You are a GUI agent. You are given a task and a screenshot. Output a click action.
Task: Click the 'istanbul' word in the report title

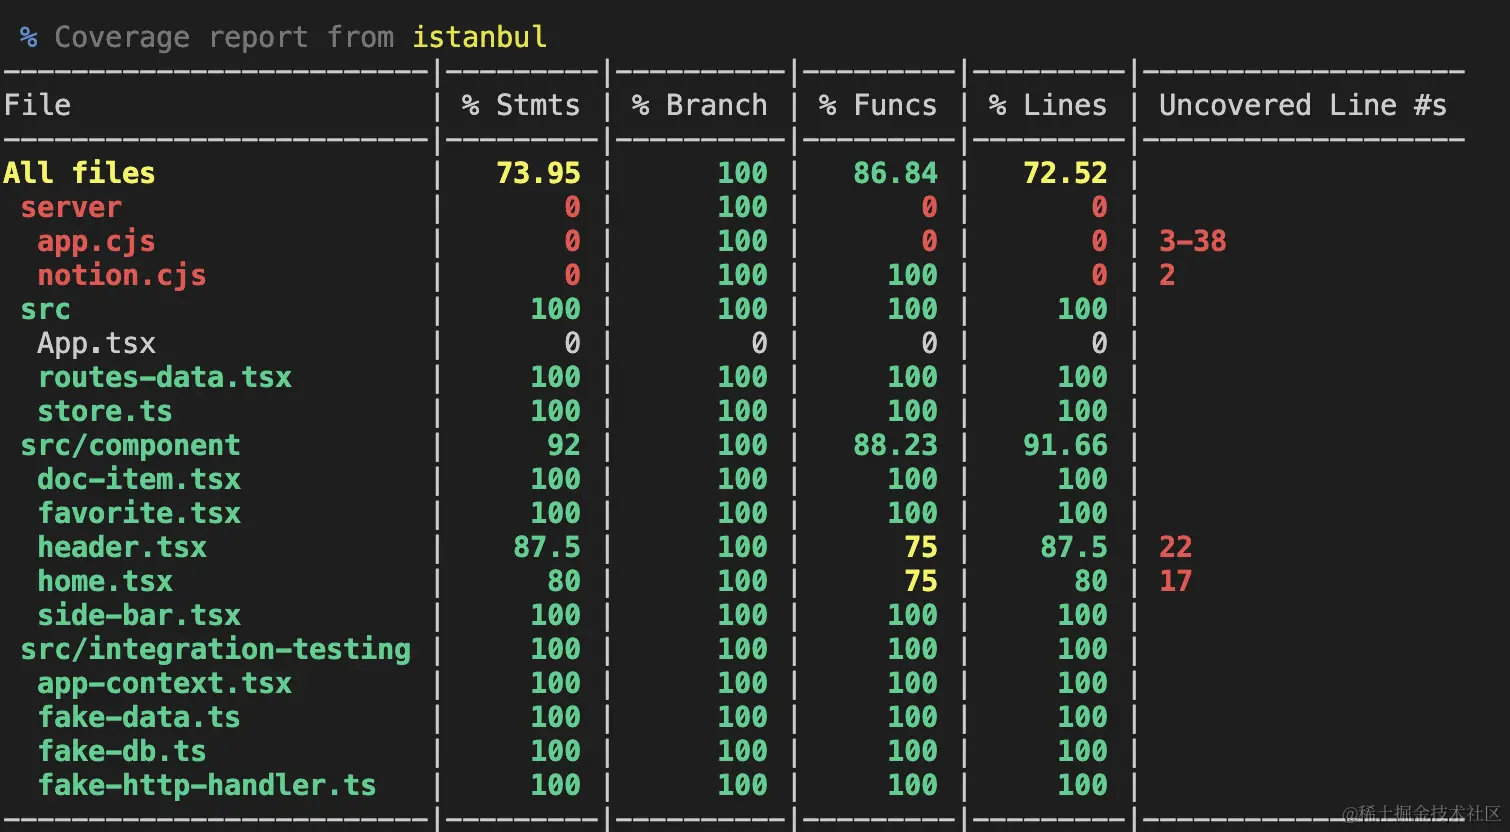tap(479, 37)
